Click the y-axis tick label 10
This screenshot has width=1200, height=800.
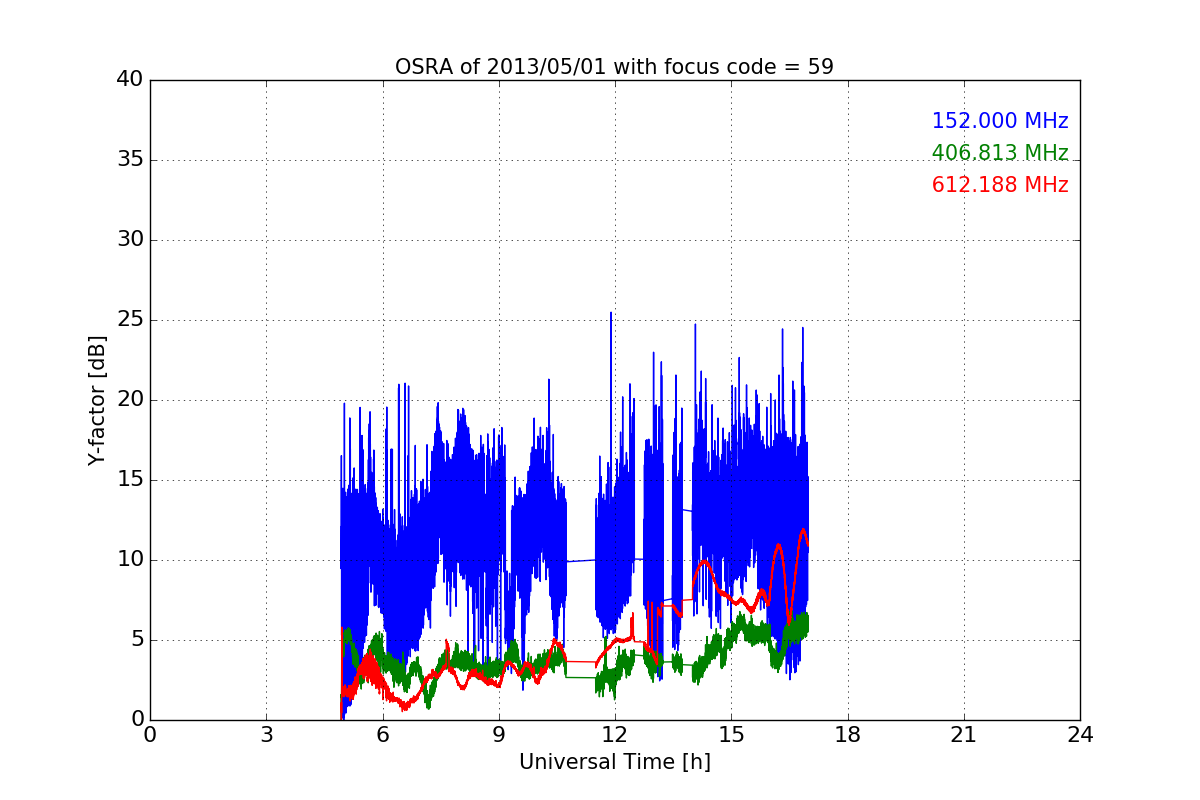click(x=130, y=560)
